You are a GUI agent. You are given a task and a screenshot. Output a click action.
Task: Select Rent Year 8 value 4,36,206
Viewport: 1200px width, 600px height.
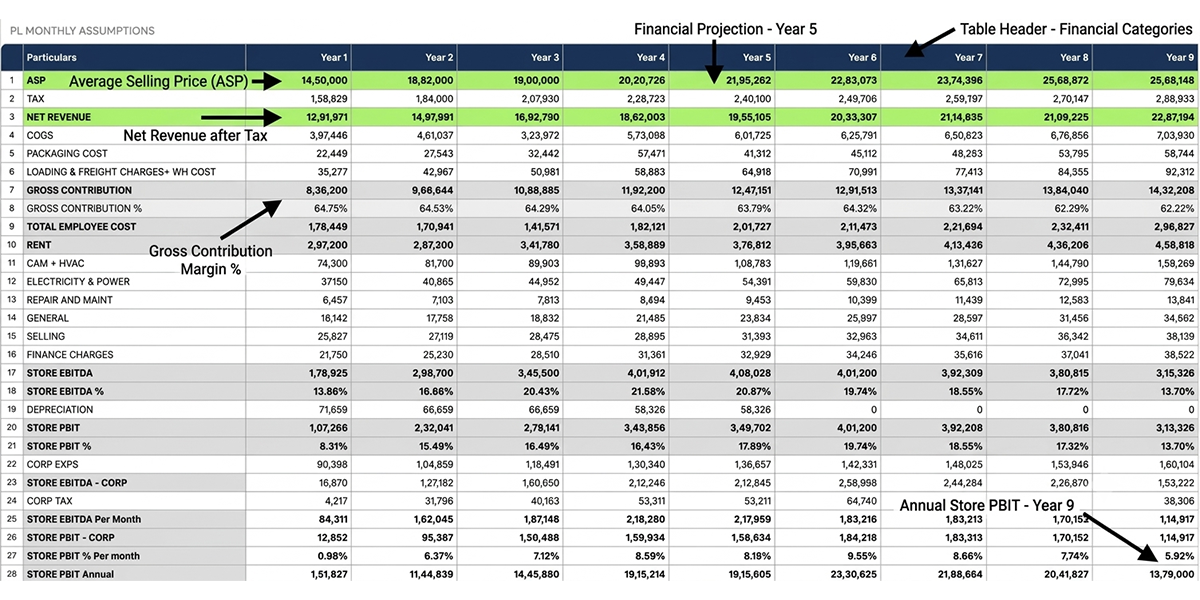click(x=1067, y=245)
